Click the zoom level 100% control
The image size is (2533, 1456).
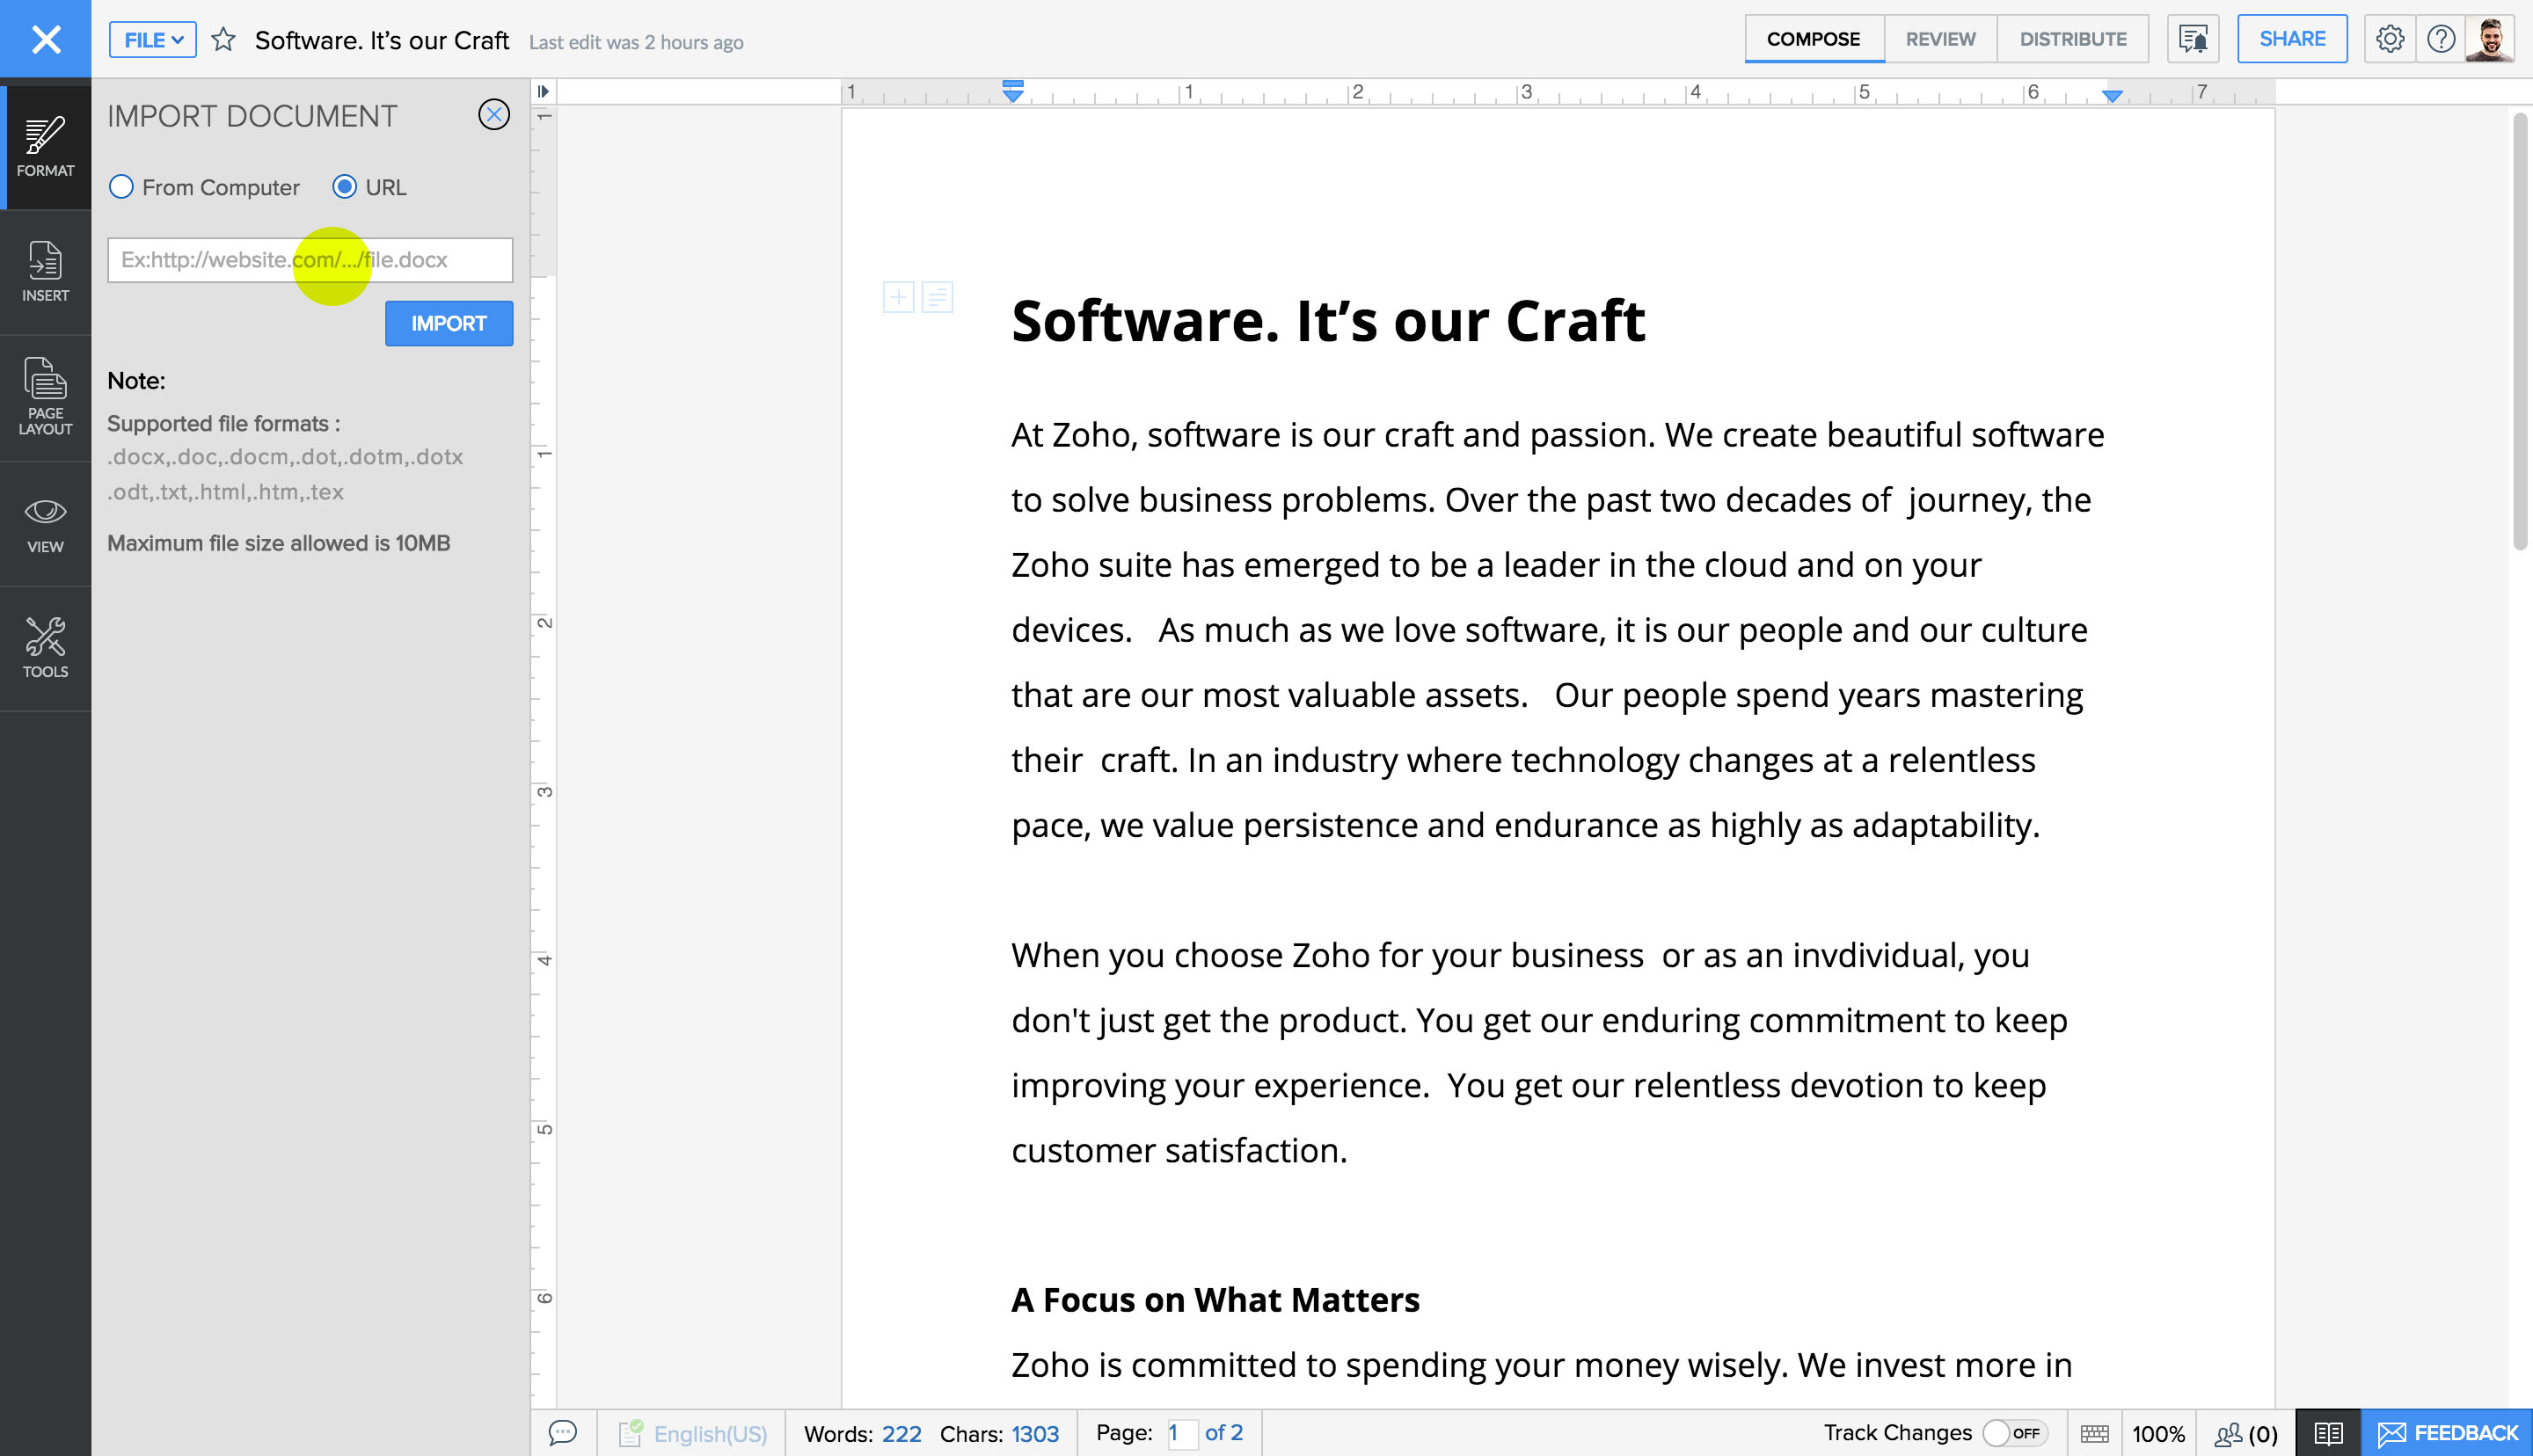click(2163, 1433)
